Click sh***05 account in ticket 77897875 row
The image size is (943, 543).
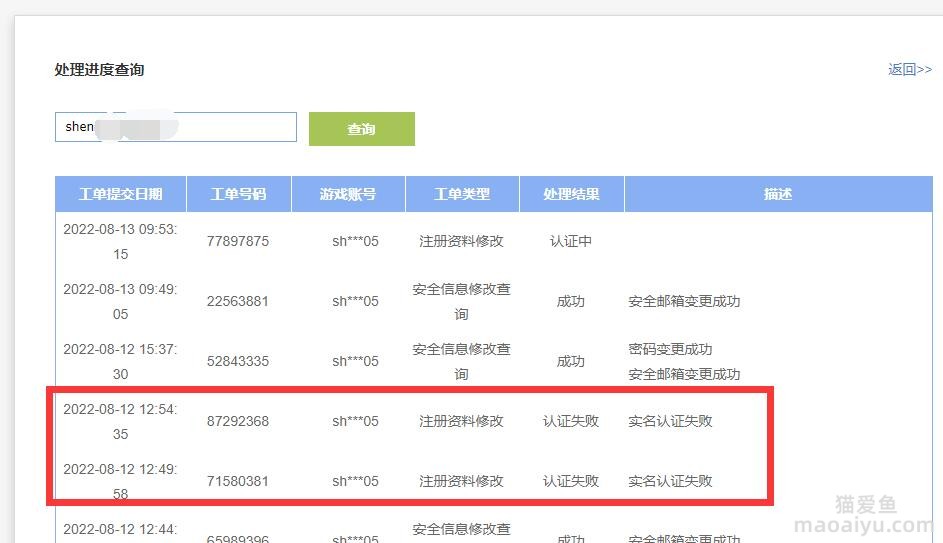point(355,241)
